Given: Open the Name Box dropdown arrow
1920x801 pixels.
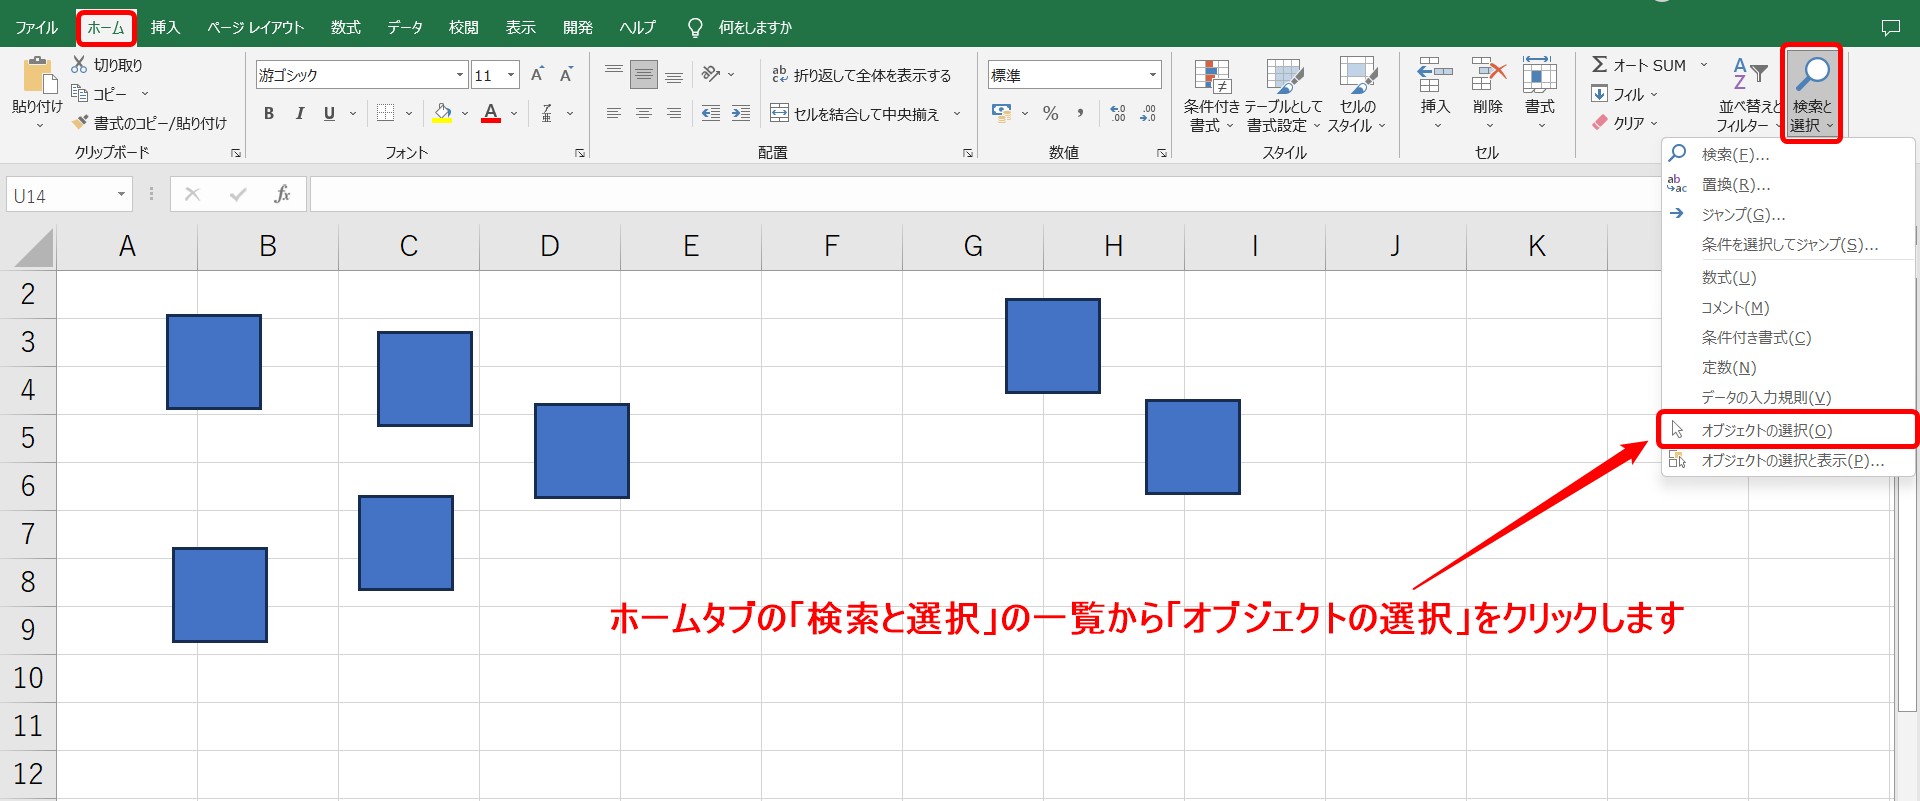Looking at the screenshot, I should pyautogui.click(x=121, y=194).
